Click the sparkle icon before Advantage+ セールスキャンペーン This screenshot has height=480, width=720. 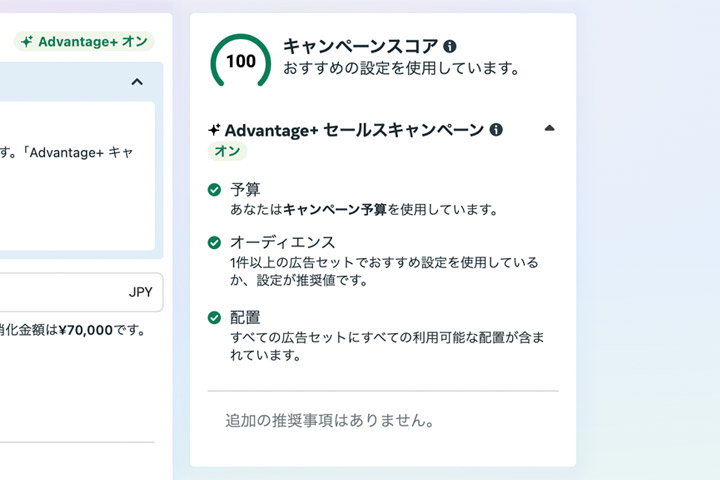click(214, 130)
